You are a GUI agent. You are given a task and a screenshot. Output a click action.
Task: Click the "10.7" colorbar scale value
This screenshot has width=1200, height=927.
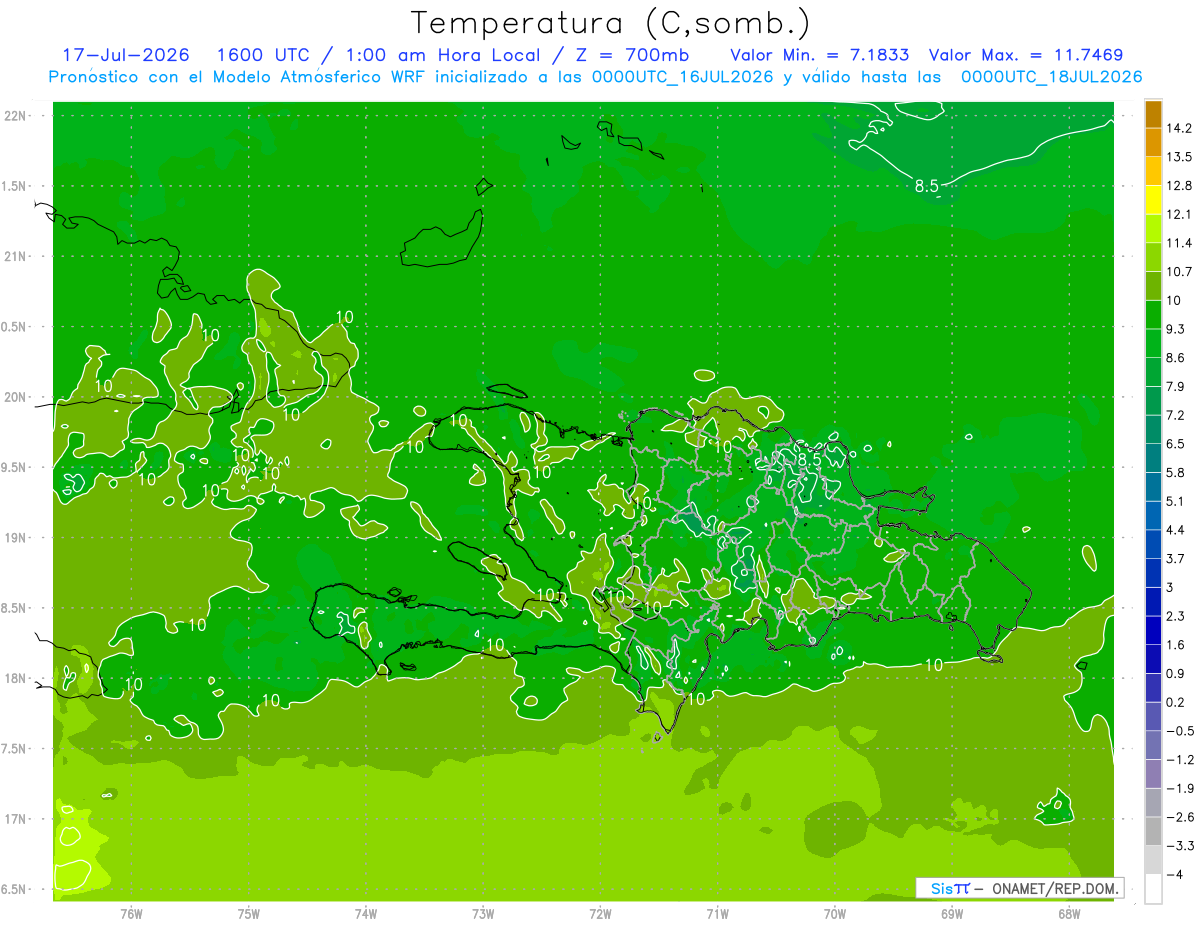coord(1179,271)
